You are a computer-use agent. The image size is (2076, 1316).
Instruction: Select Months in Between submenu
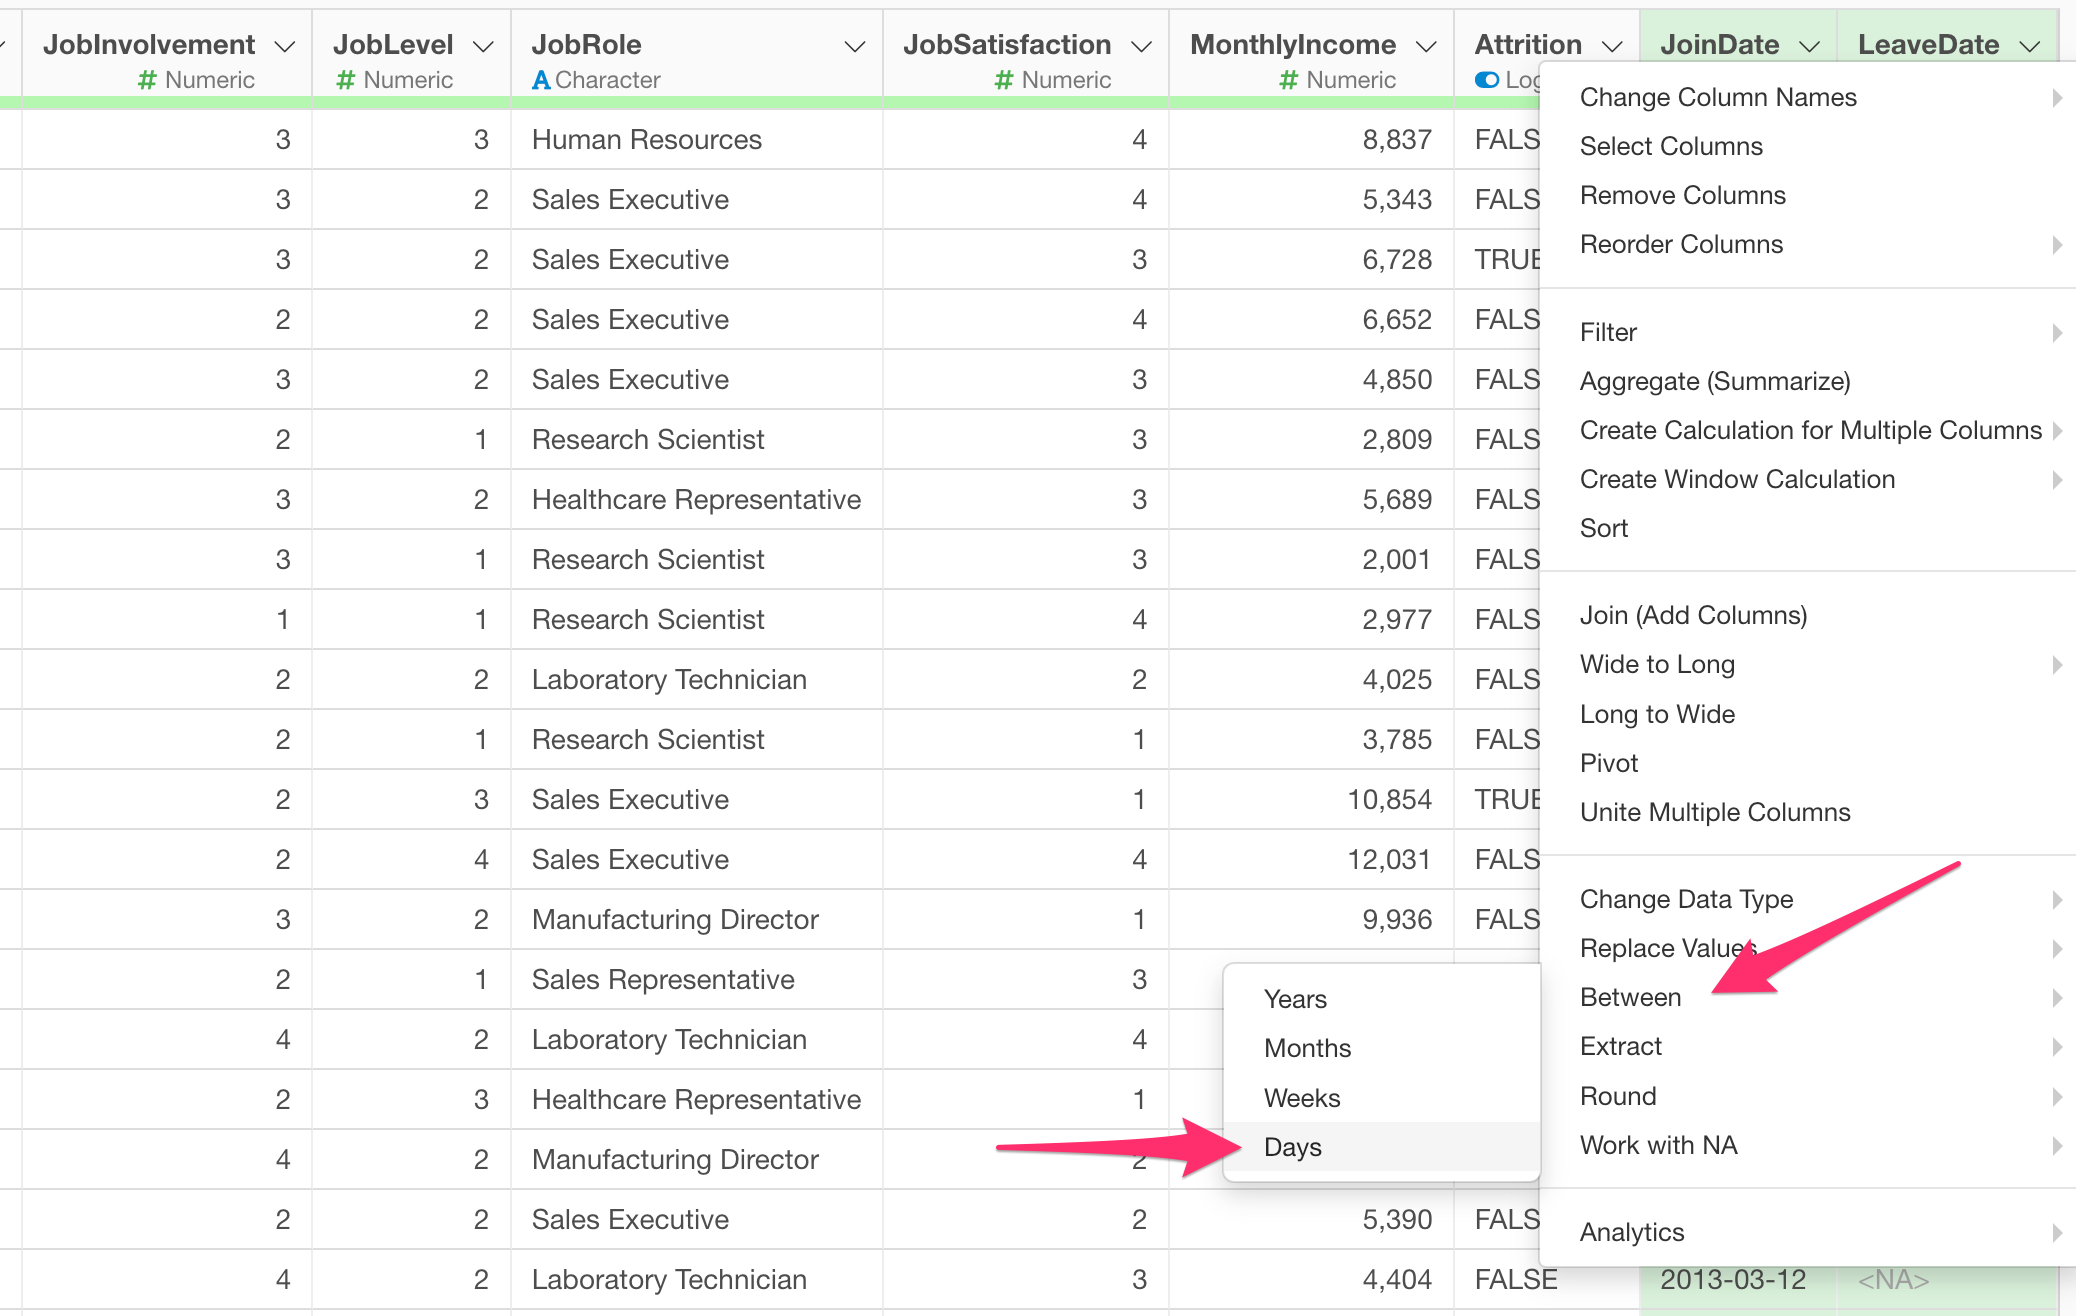point(1382,1048)
